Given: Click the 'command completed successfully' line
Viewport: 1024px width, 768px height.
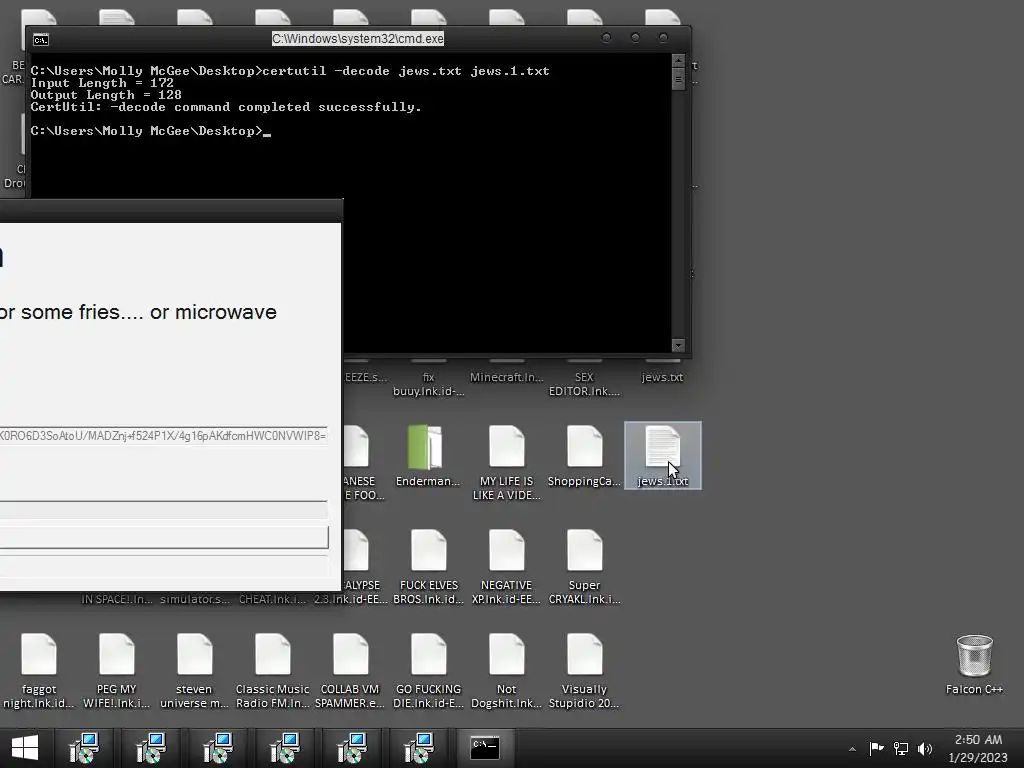Looking at the screenshot, I should click(226, 106).
